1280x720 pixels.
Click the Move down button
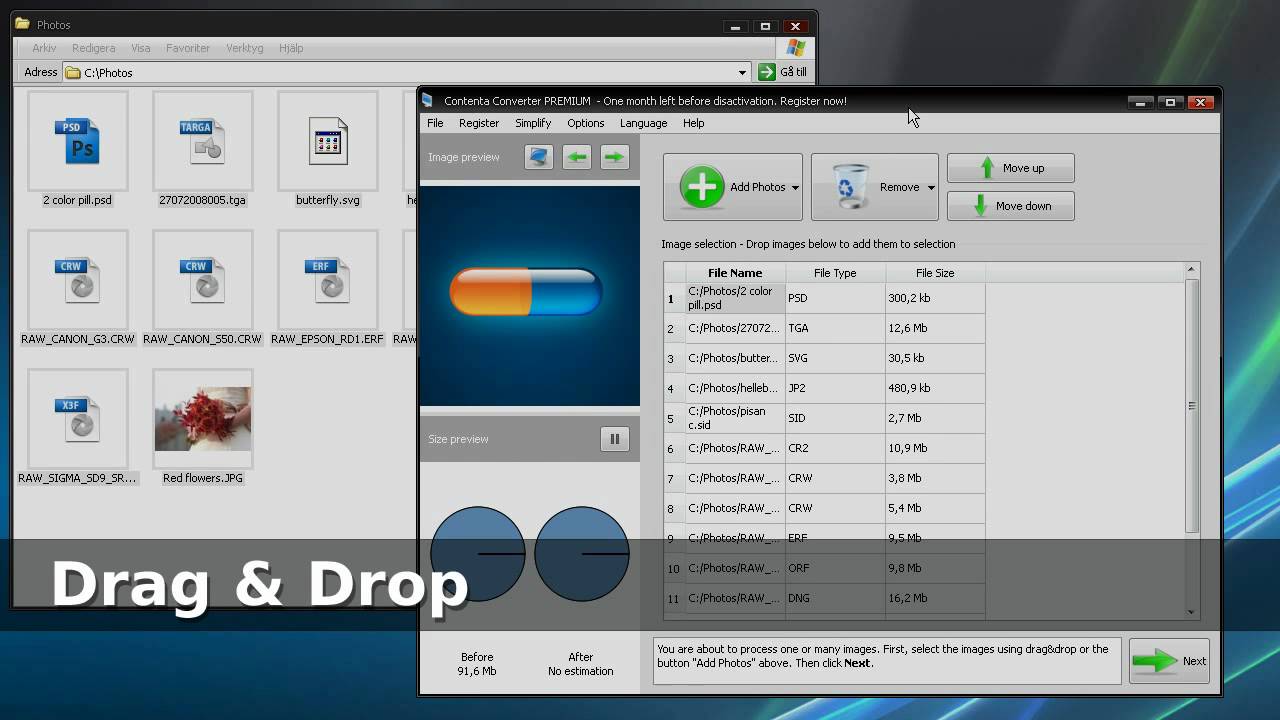pos(1010,206)
